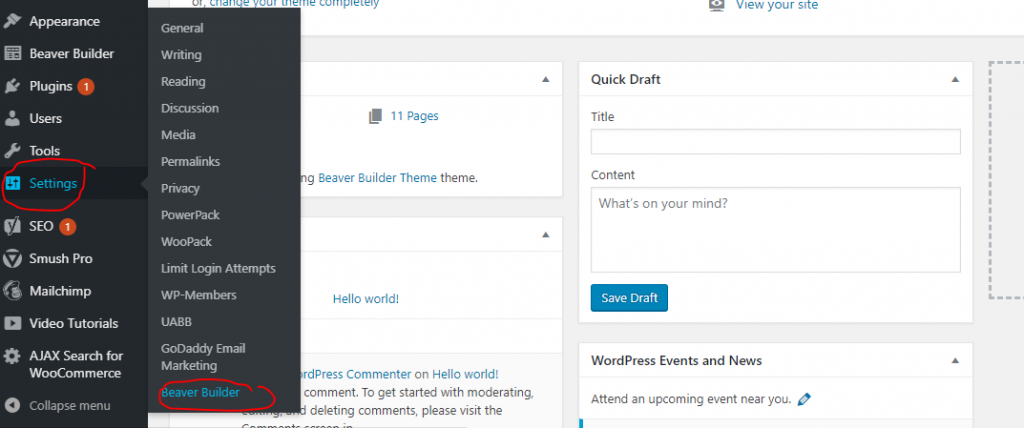Open the 11 Pages link
The image size is (1024, 428).
414,116
